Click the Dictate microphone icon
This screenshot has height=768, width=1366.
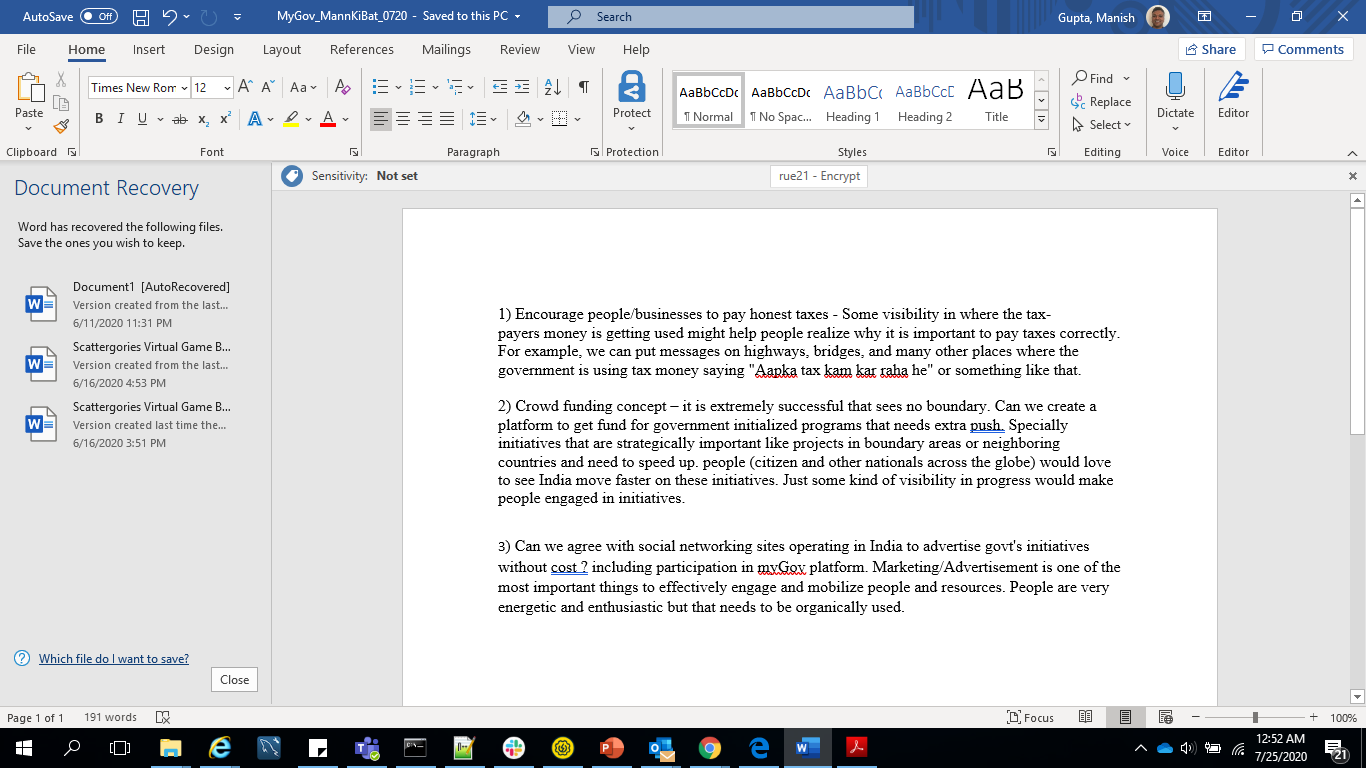pos(1175,88)
